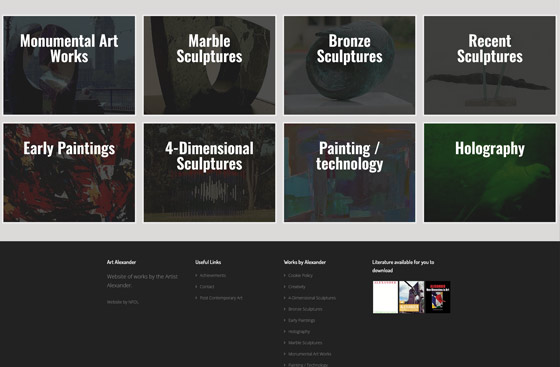Download the white Alexander book cover
The width and height of the screenshot is (560, 367).
point(385,297)
